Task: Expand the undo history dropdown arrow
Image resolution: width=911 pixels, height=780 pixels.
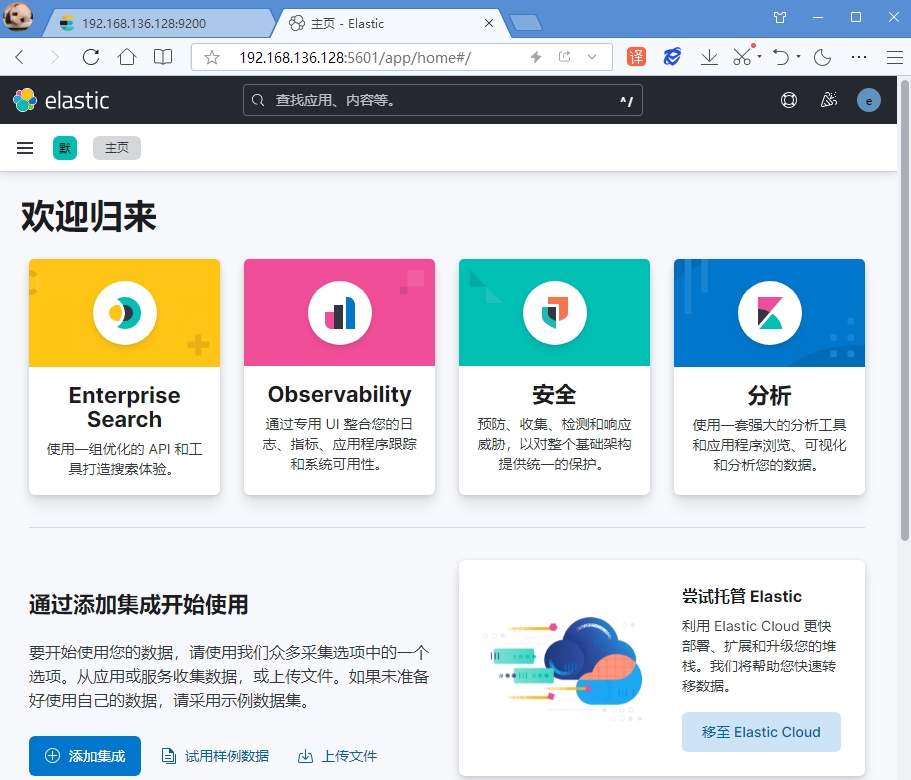Action: 799,58
